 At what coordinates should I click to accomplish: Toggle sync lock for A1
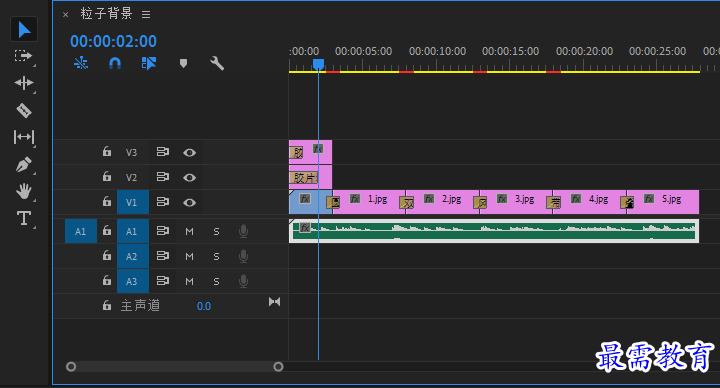(x=163, y=231)
